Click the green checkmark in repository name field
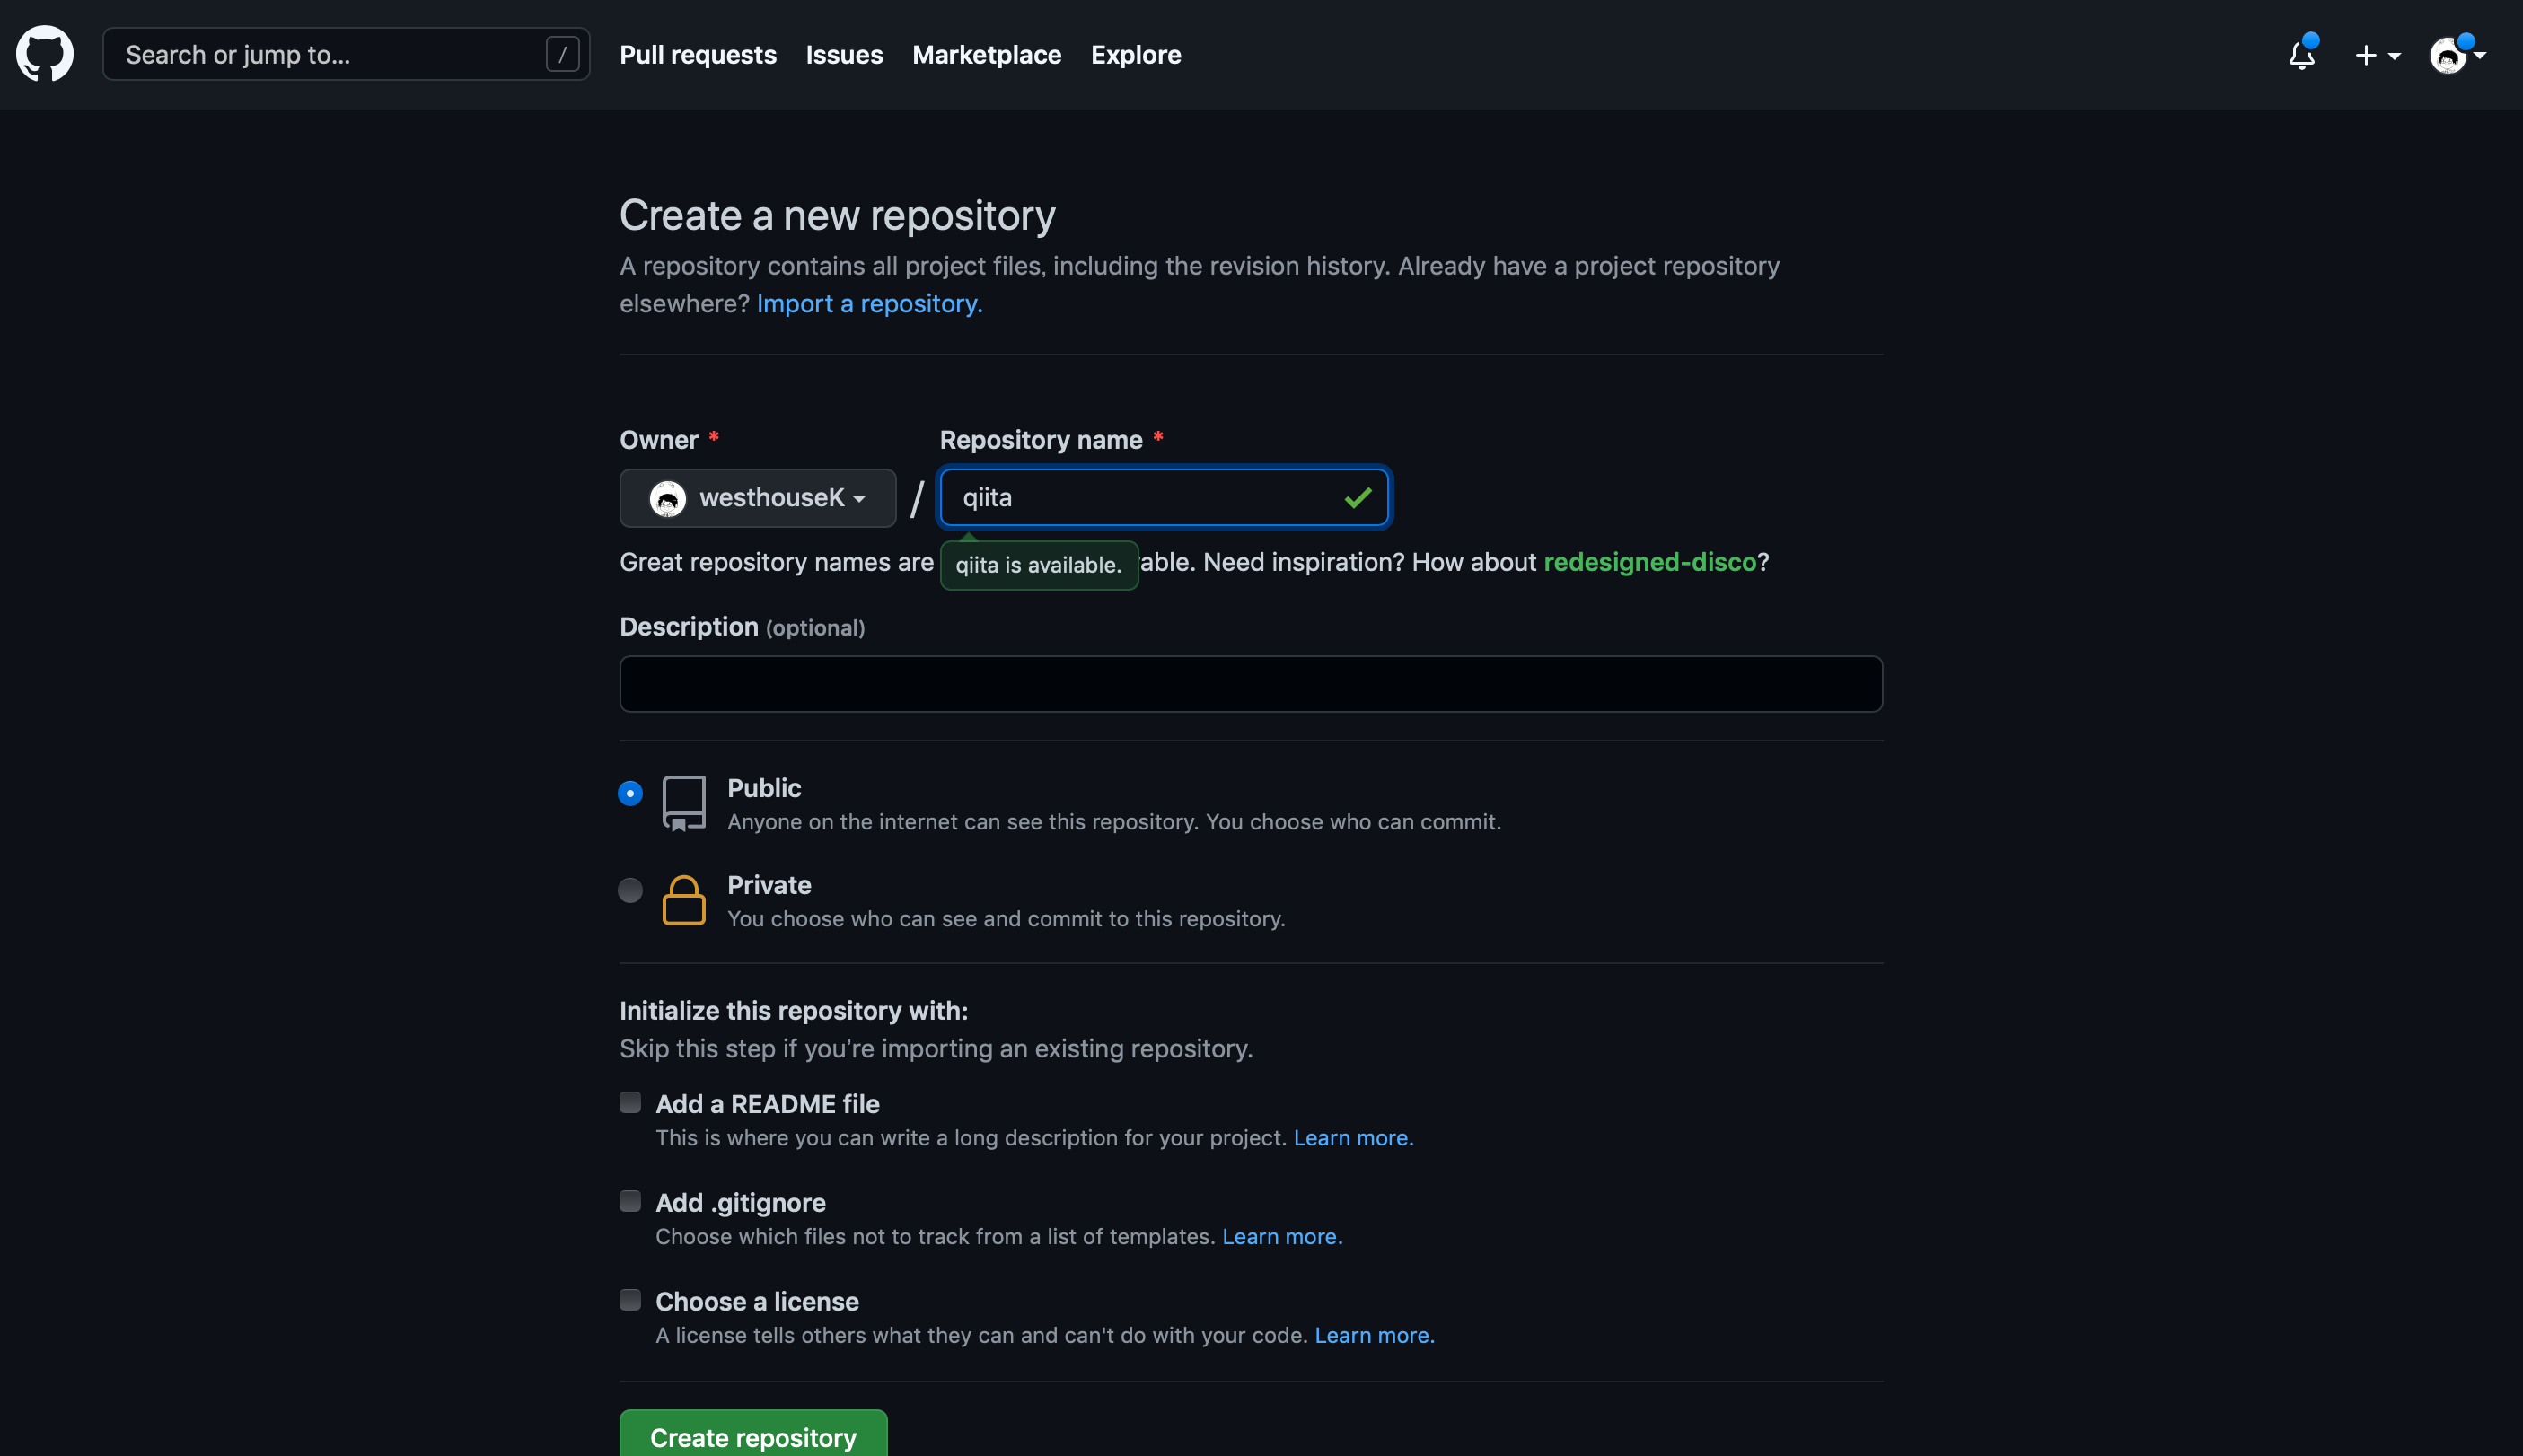 click(x=1357, y=497)
